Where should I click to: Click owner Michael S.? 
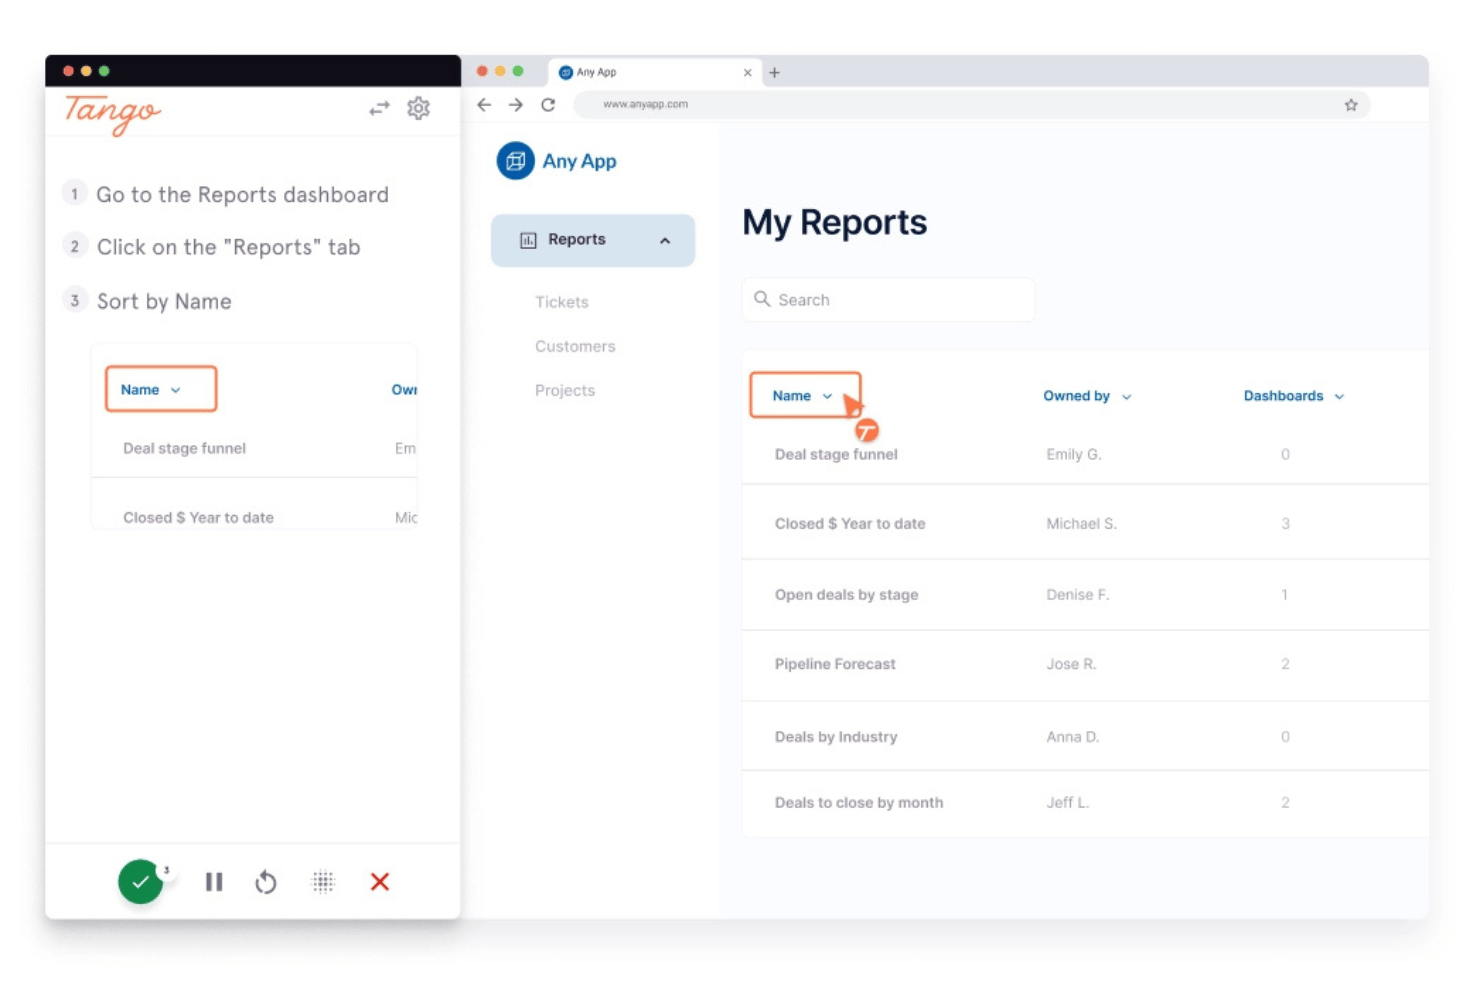click(1081, 523)
